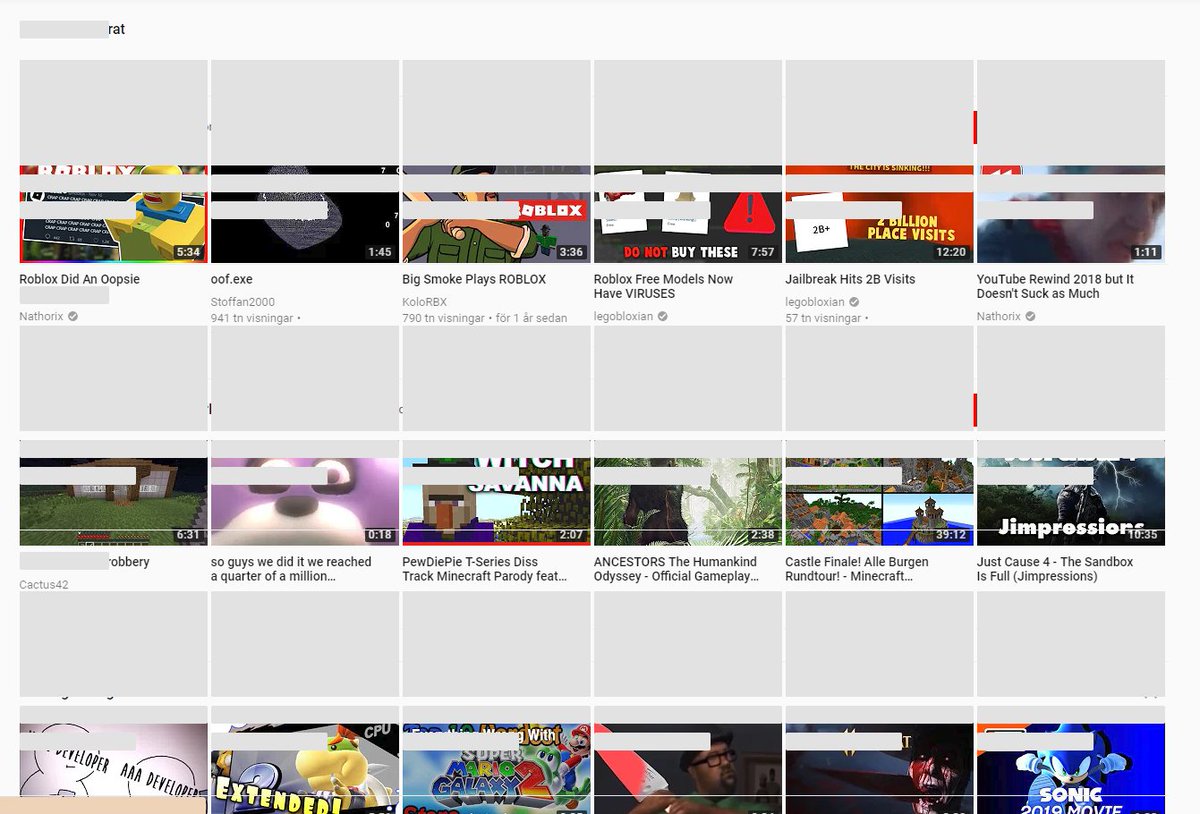
Task: Open the Super Mario Galaxy 2 thumbnail
Action: coord(496,768)
